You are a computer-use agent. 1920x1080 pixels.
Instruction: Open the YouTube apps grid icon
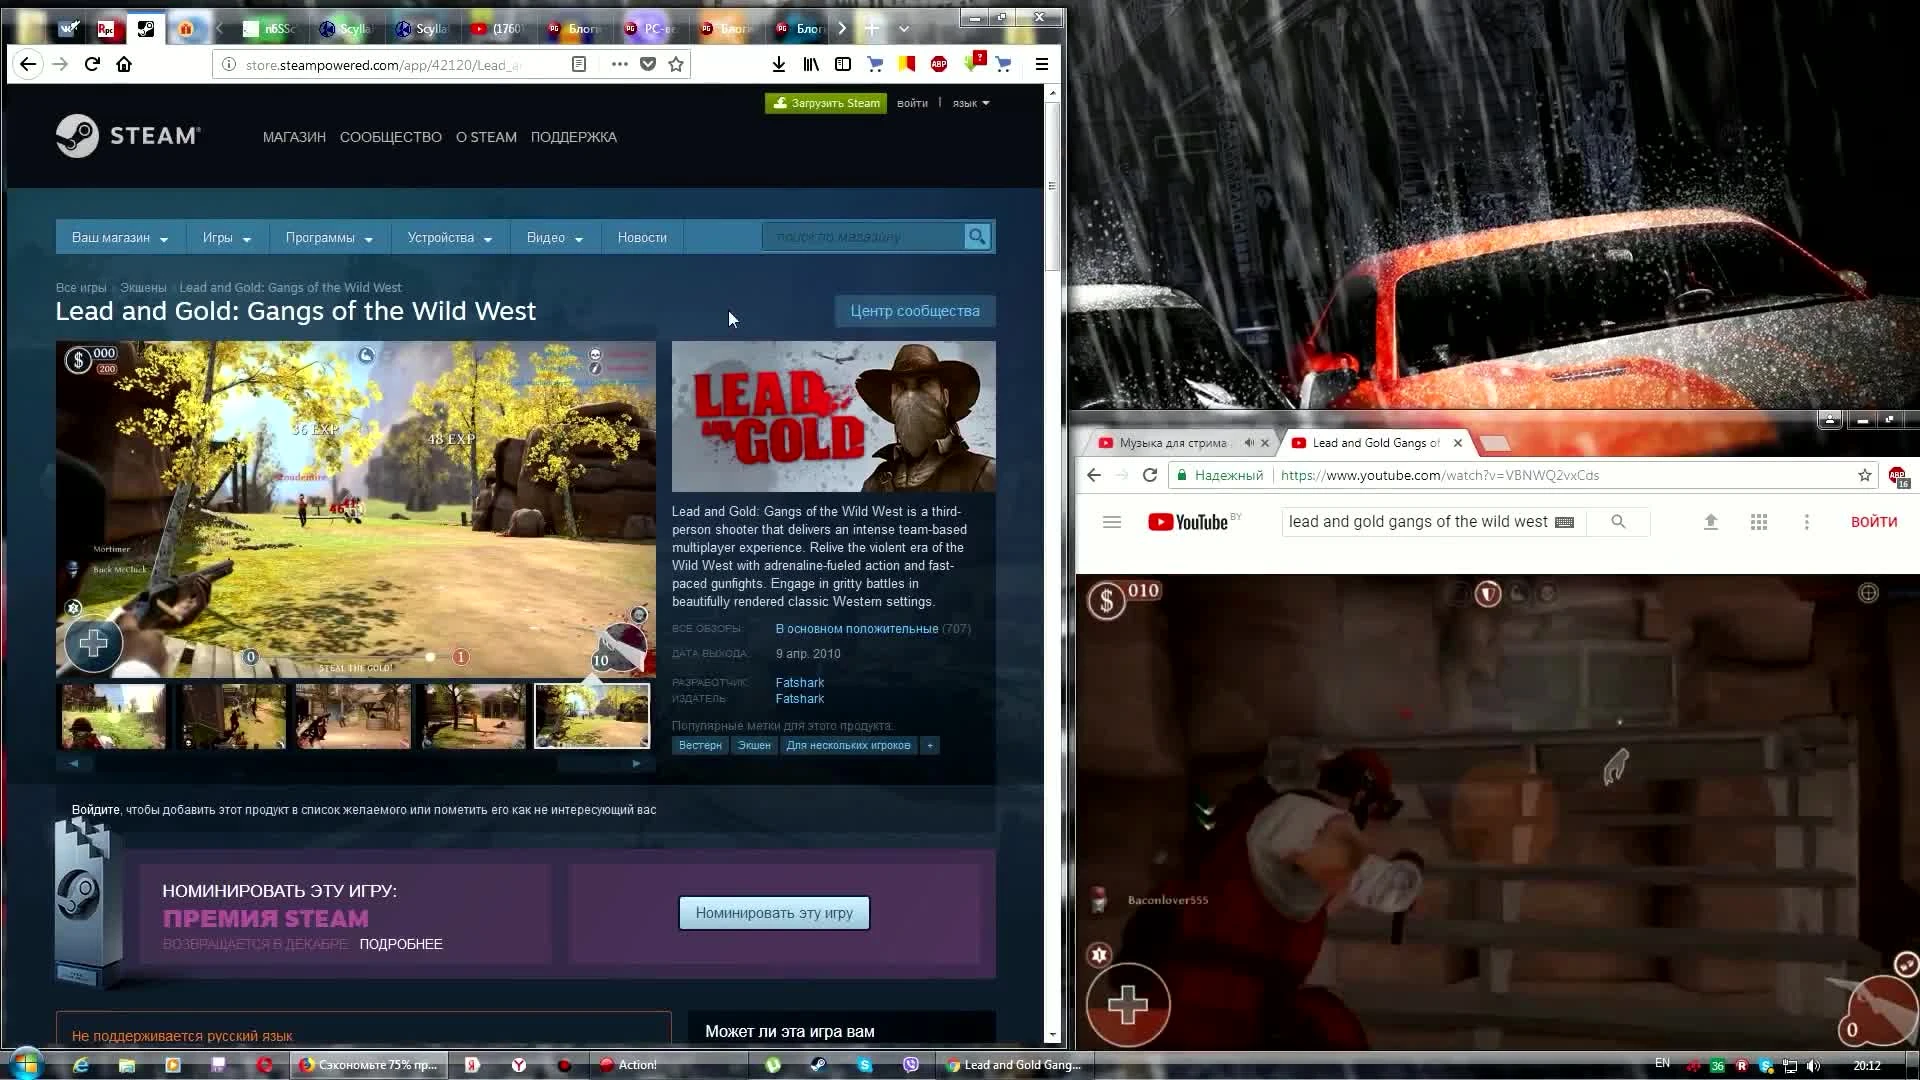coord(1759,522)
